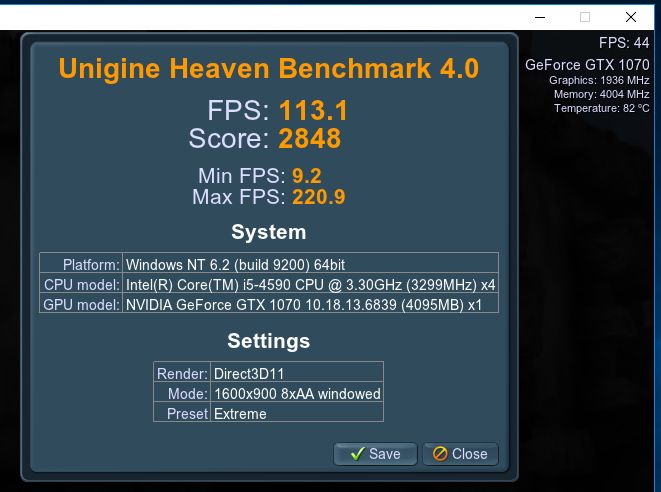The image size is (661, 492).
Task: Maximize the Heaven Benchmark window
Action: (585, 17)
